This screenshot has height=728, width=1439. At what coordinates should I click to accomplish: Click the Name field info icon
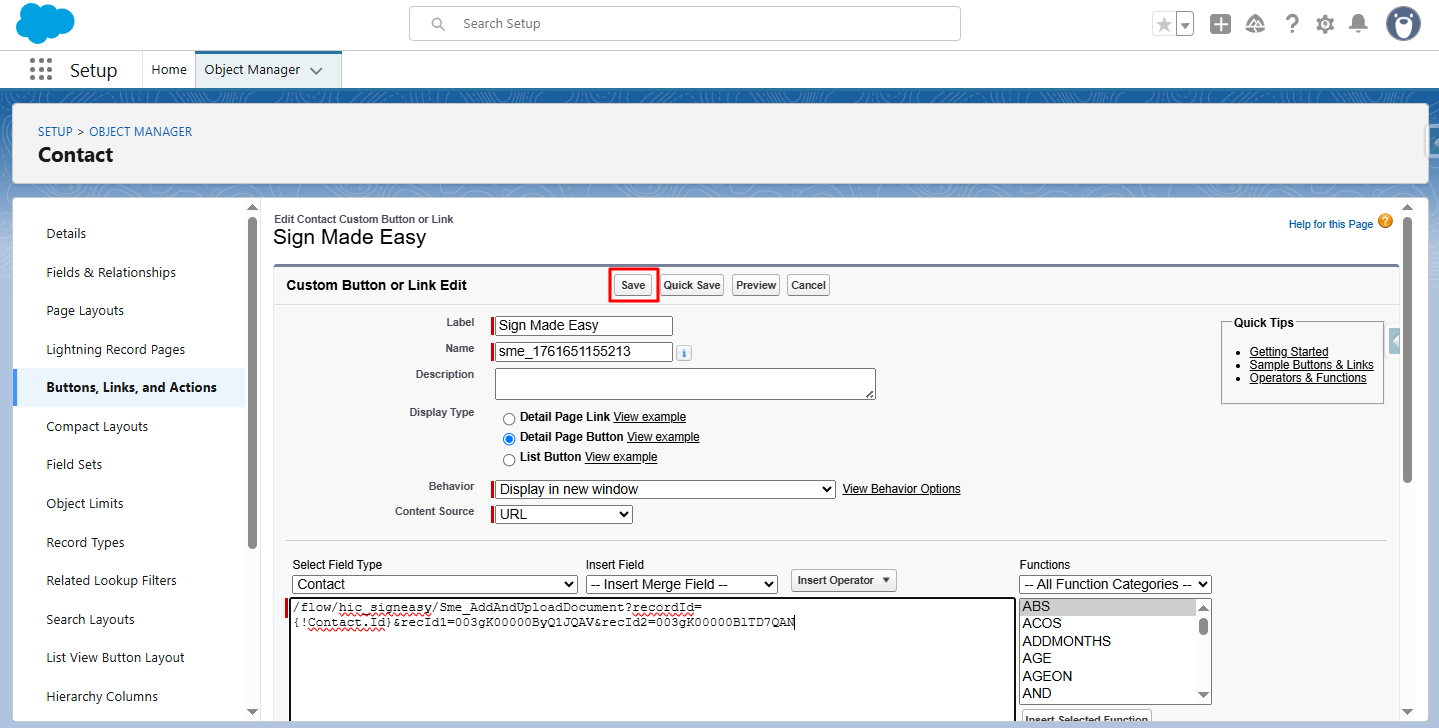(x=684, y=353)
